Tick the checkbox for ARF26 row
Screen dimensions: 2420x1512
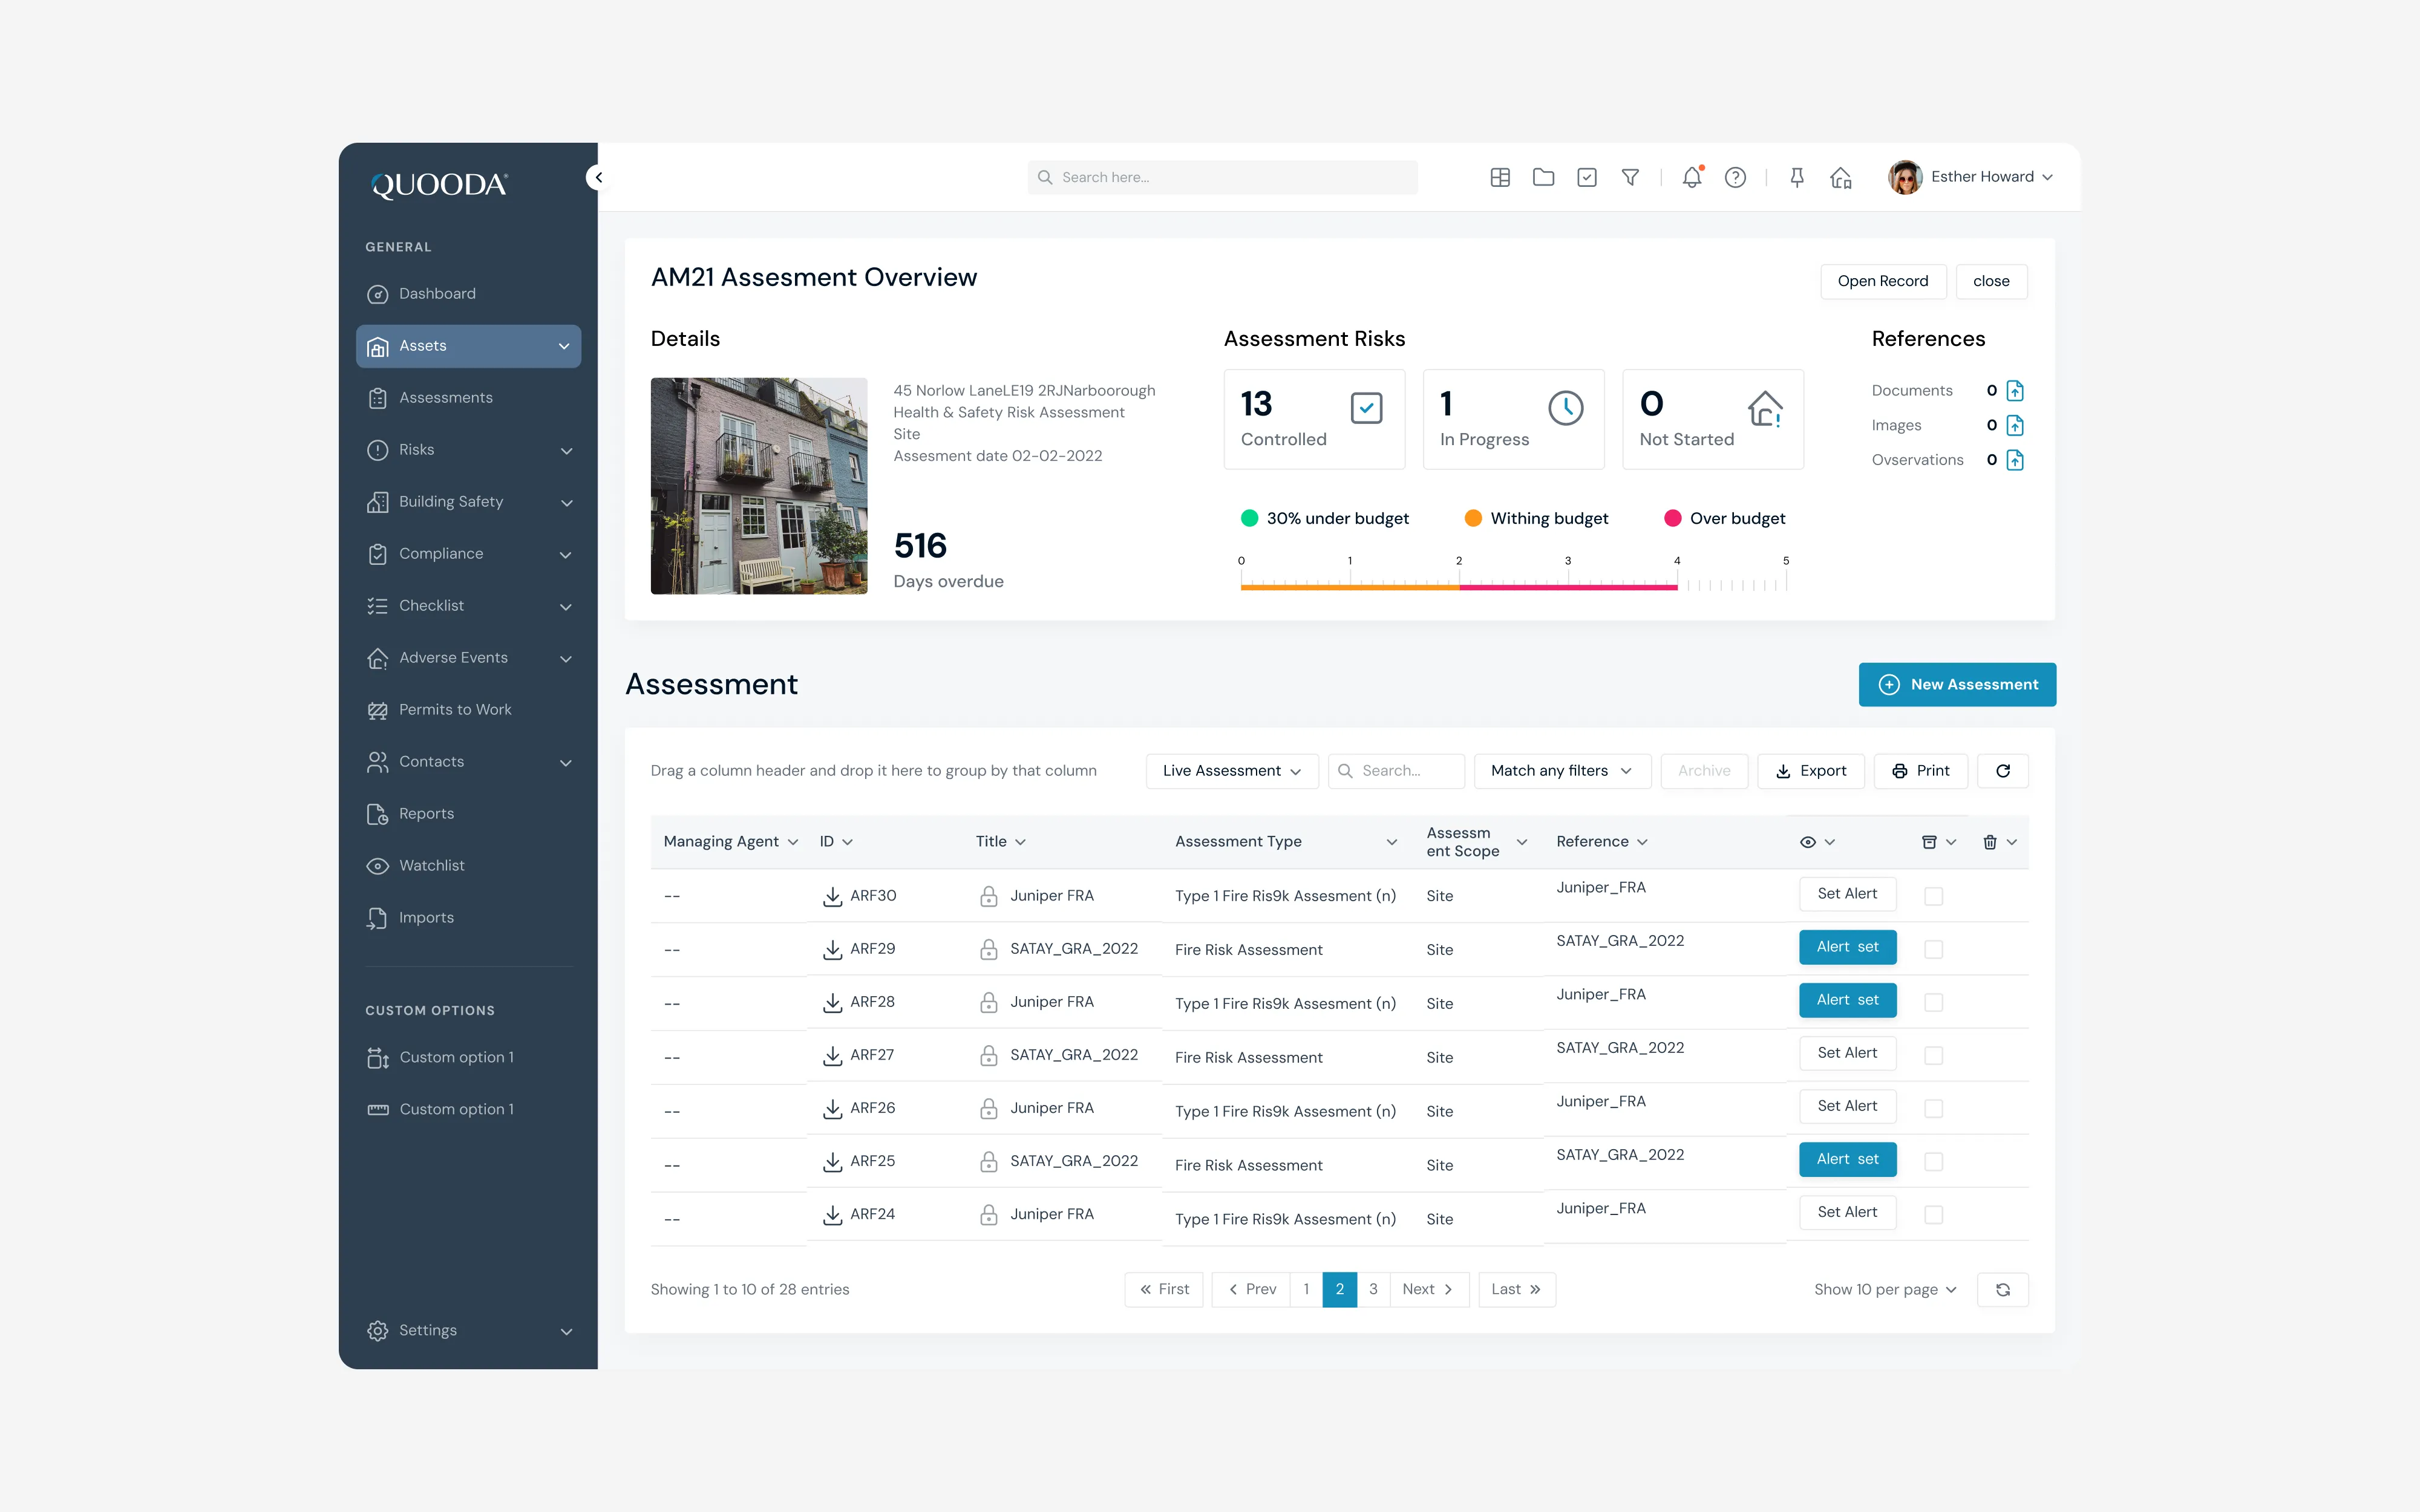pos(1934,1108)
